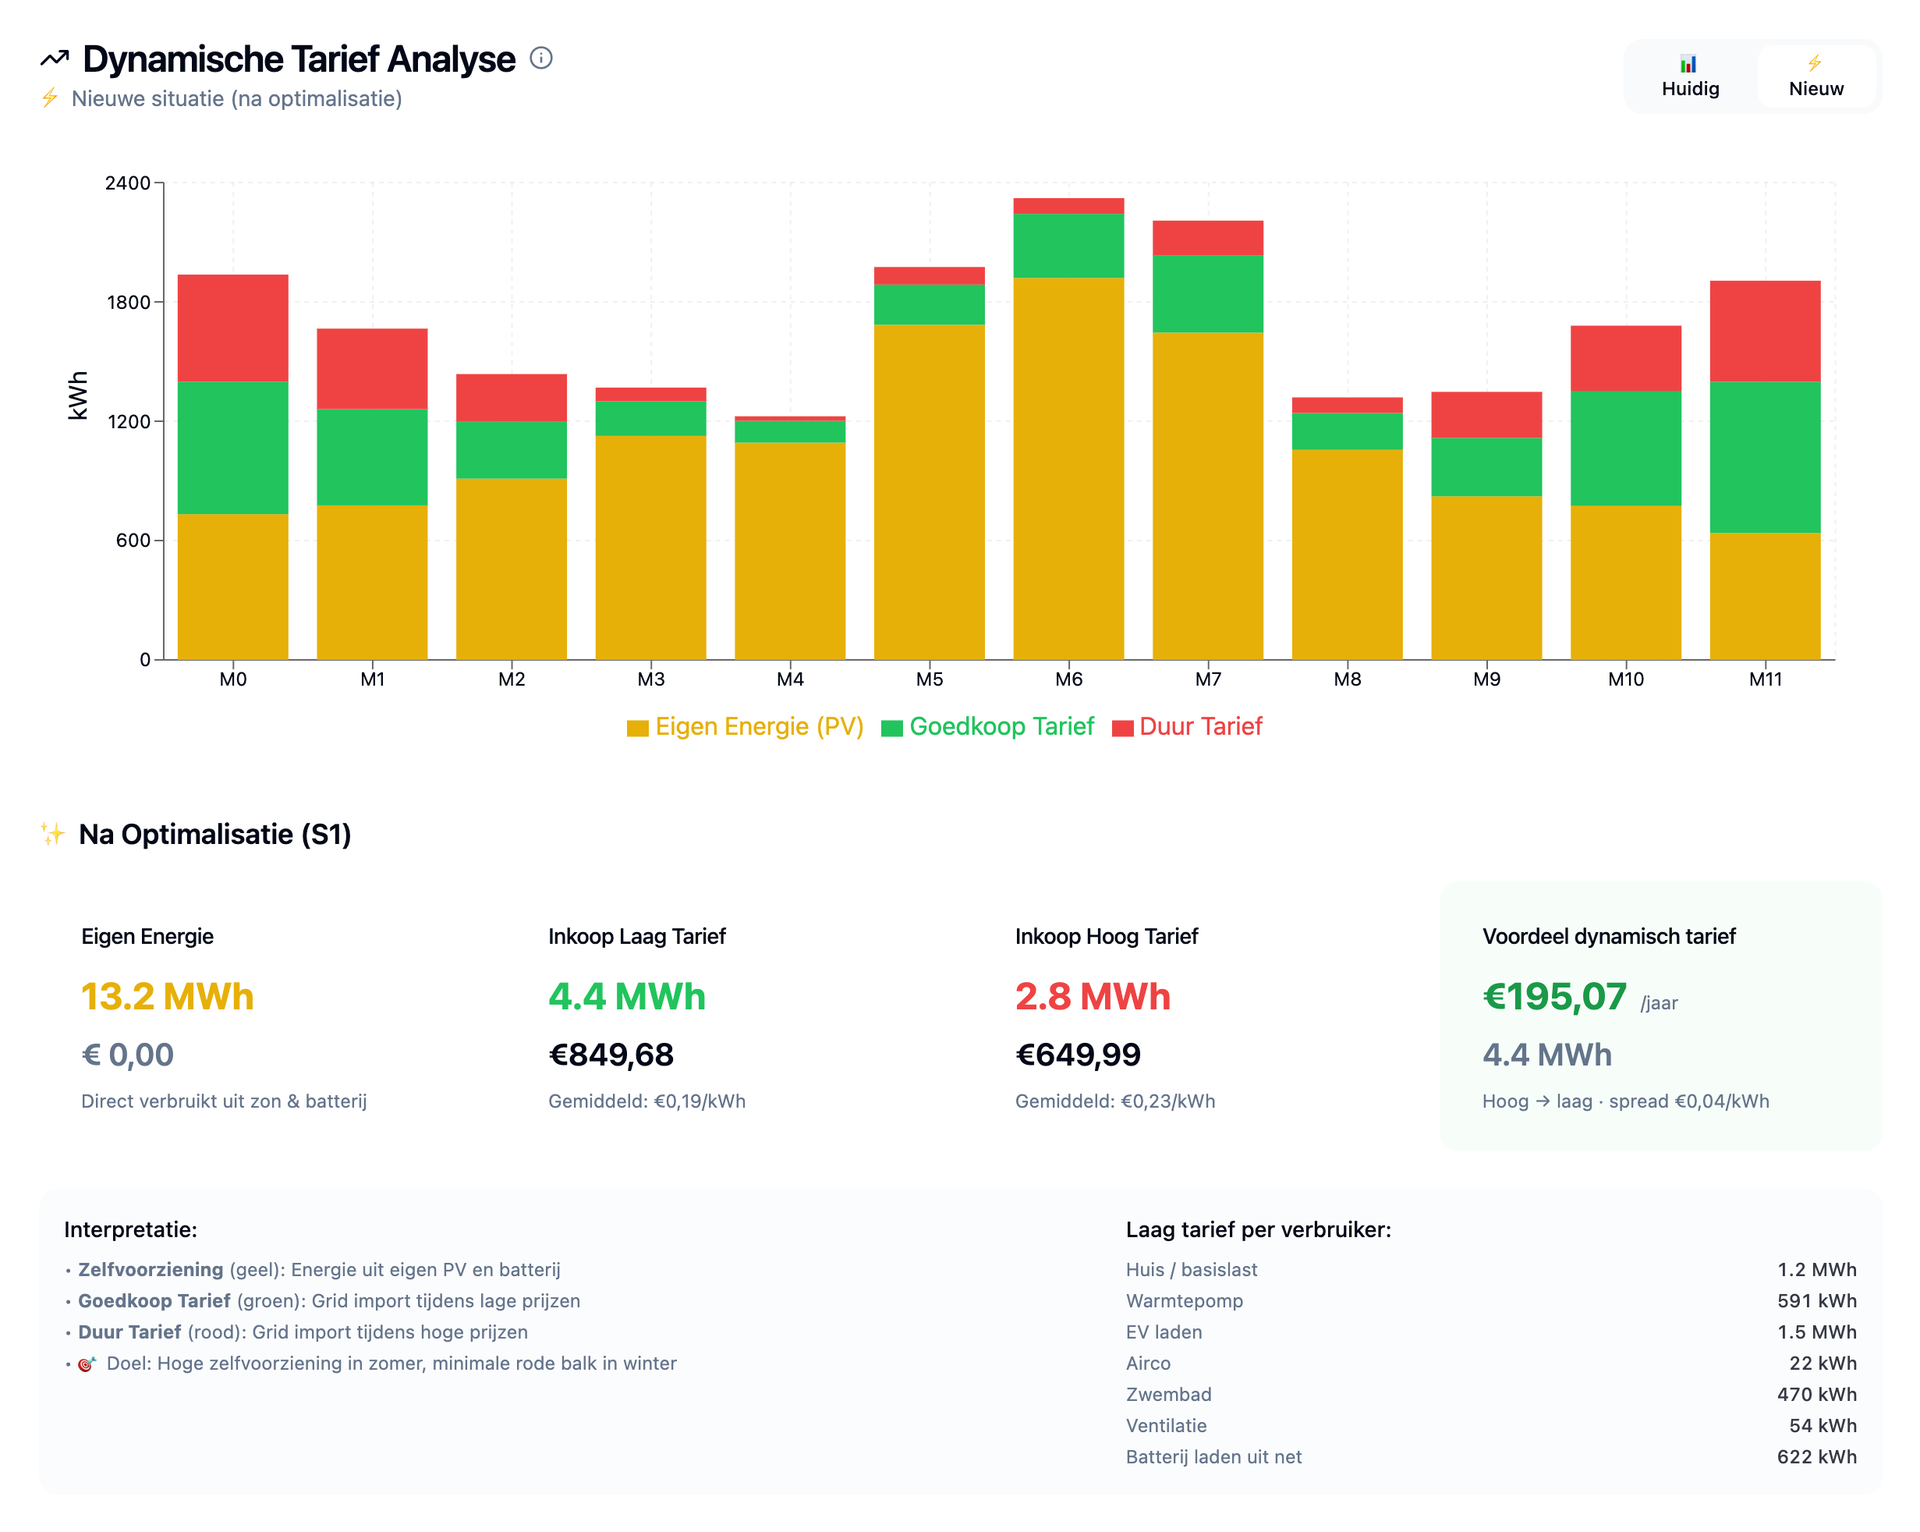Viewport: 1920px width, 1532px height.
Task: Click the Ventilatie row label
Action: click(1166, 1426)
